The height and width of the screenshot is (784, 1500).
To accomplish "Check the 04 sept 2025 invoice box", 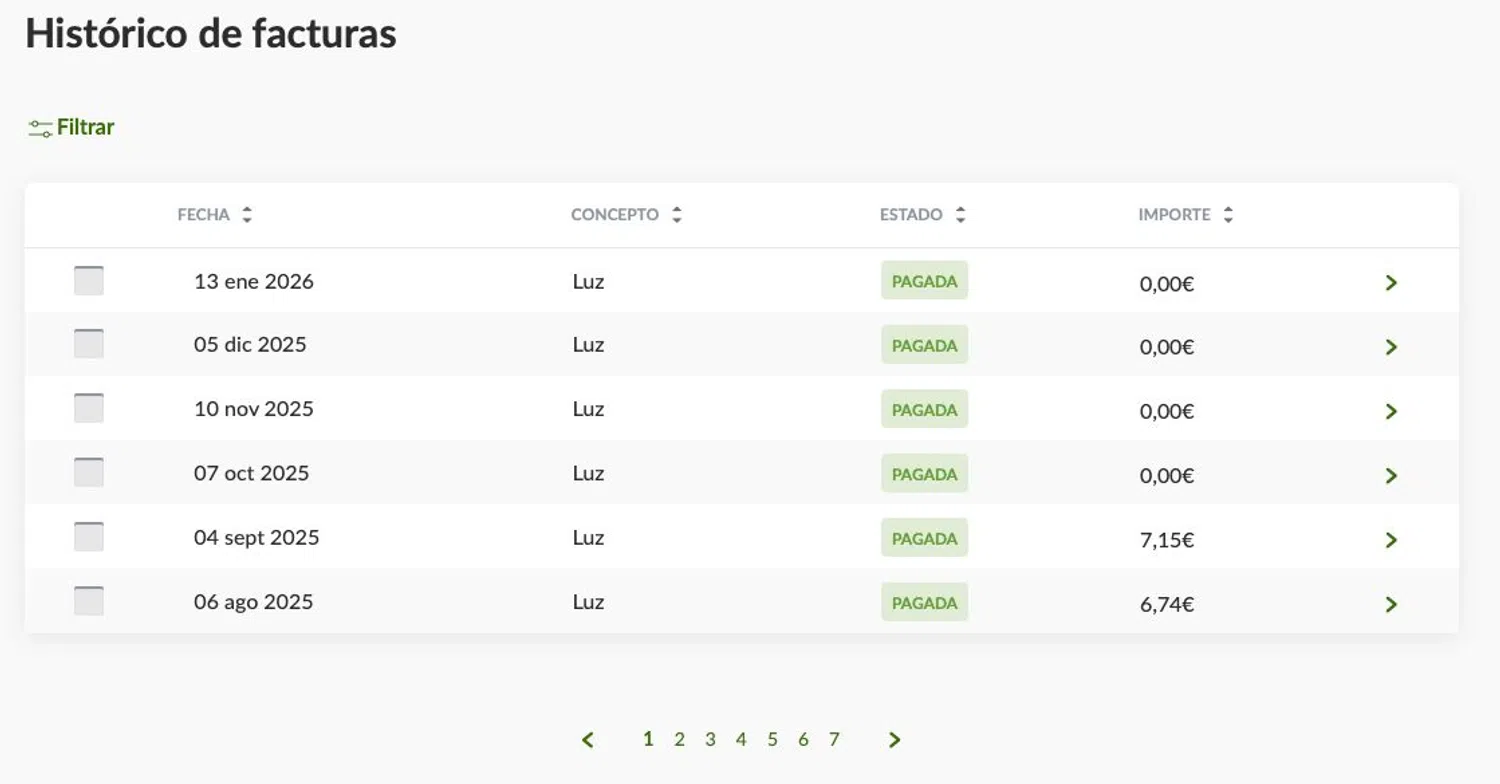I will point(89,537).
